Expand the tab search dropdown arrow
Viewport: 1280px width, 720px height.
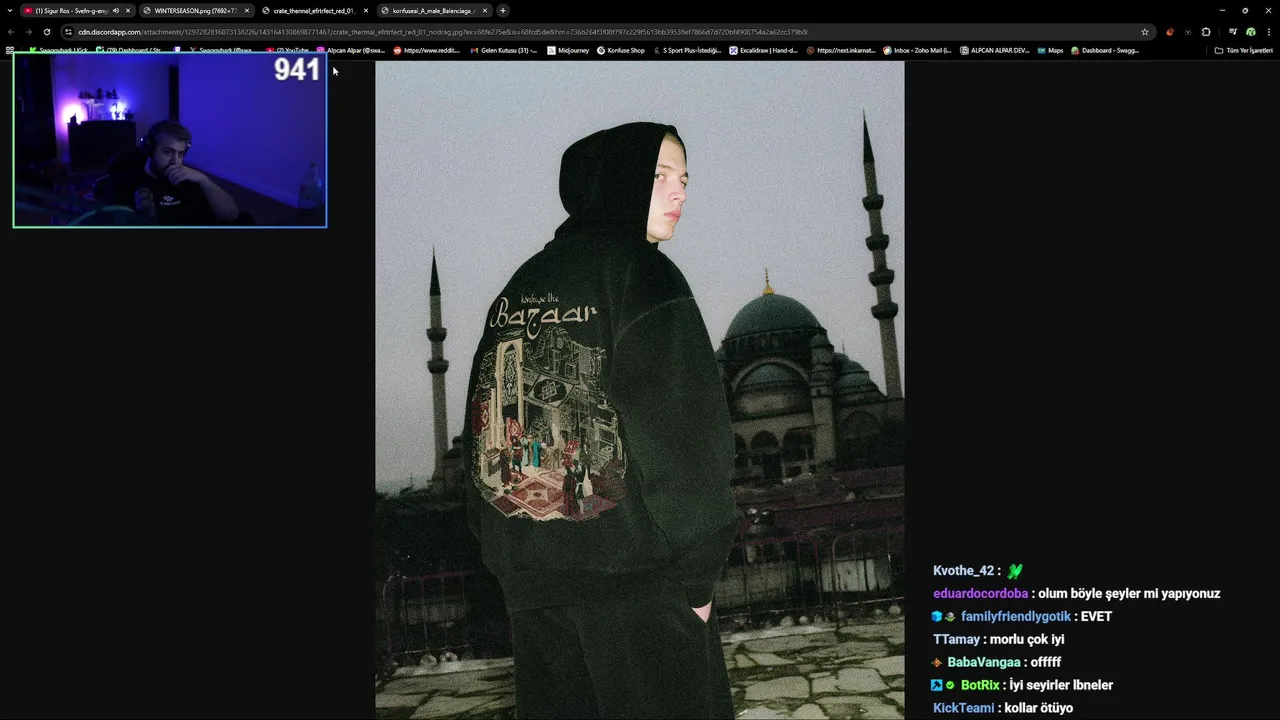point(9,10)
